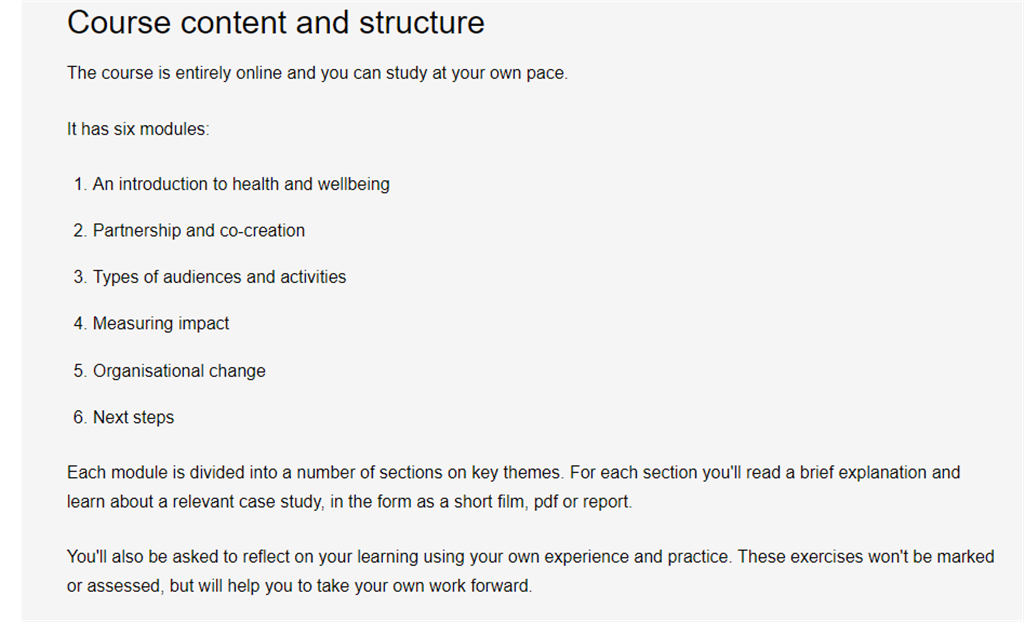Click the heading Course content and structure
Image resolution: width=1024 pixels, height=622 pixels.
tap(276, 23)
